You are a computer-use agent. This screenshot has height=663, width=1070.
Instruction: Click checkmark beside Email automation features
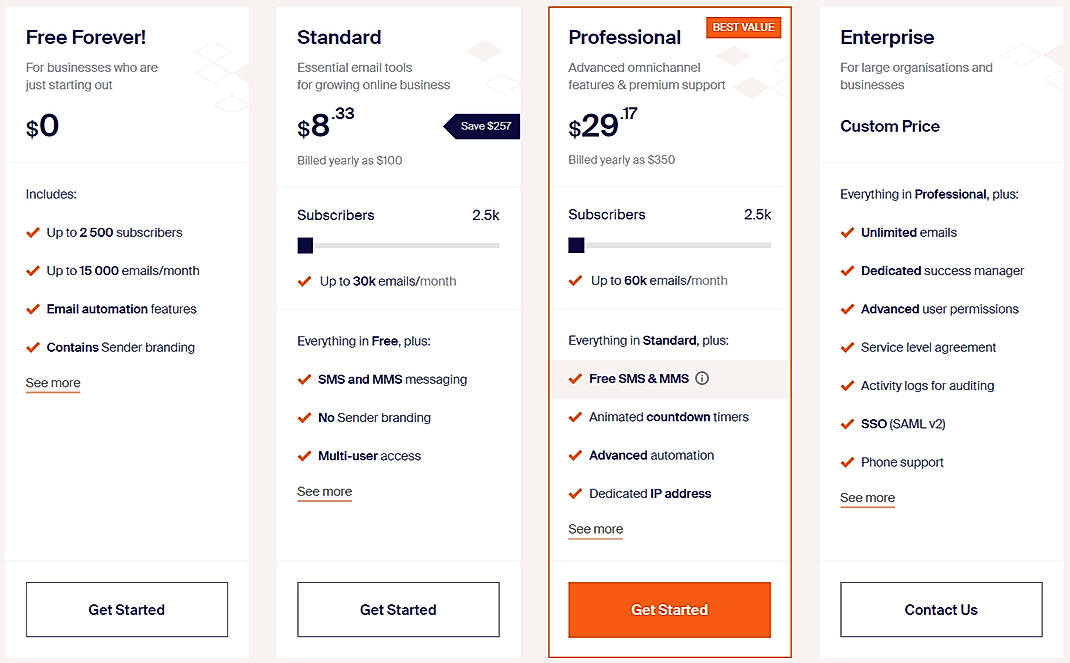click(x=33, y=309)
